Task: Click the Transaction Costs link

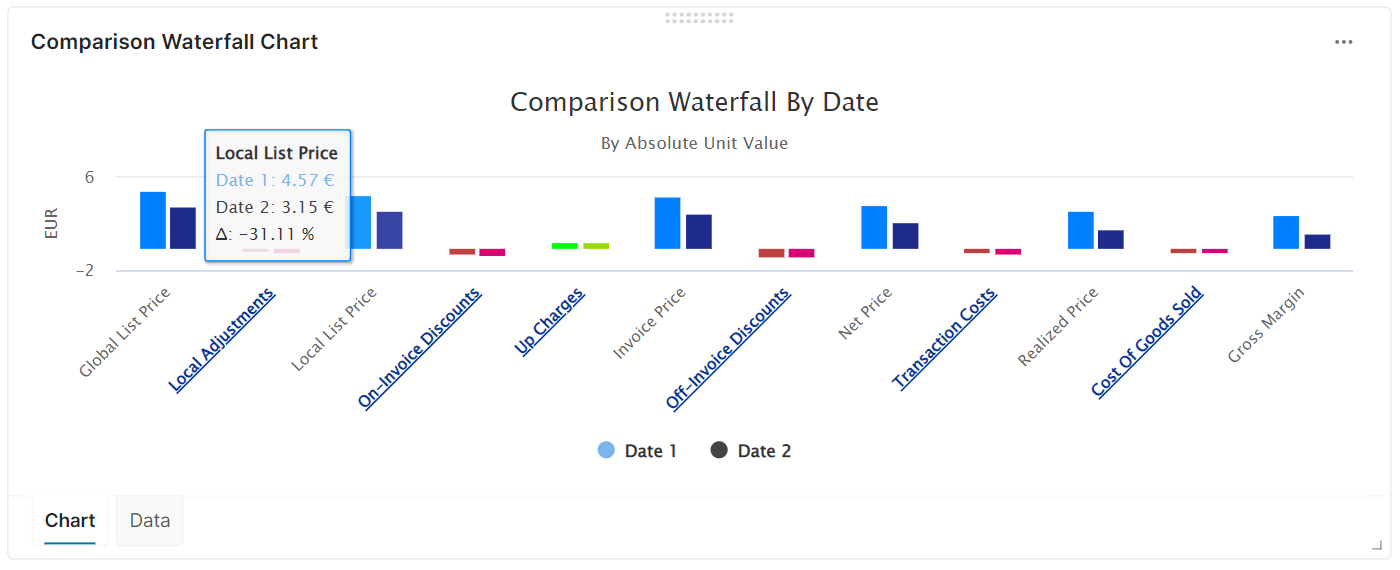Action: (x=945, y=339)
